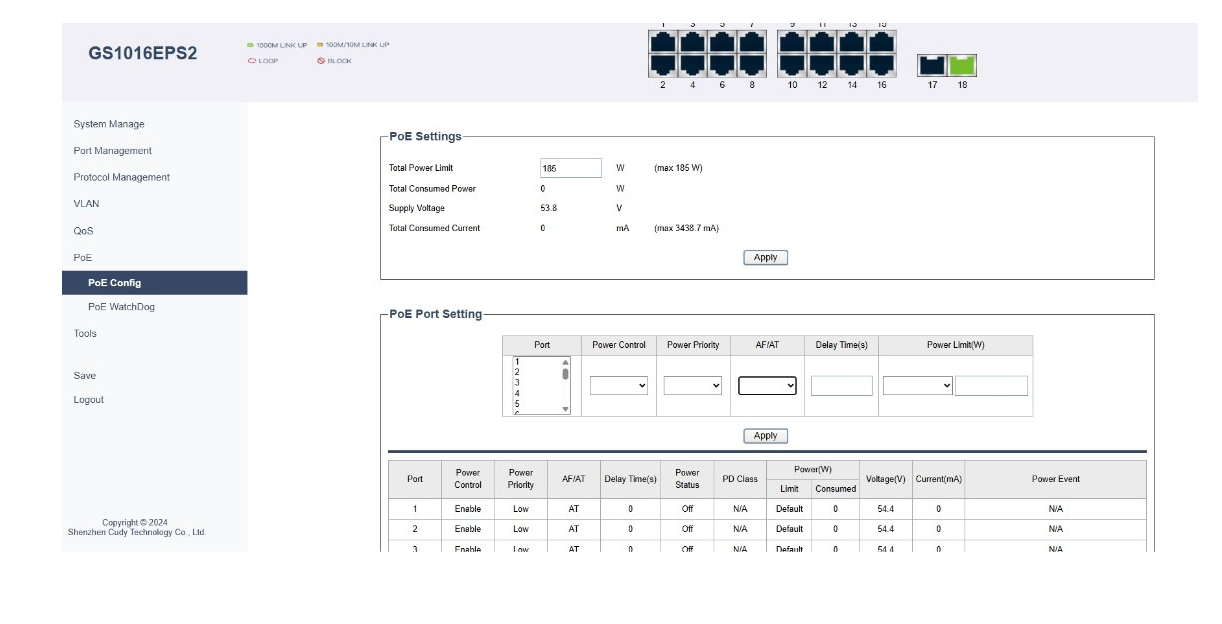Screen dimensions: 1222x624
Task: Open the Protocol Management menu
Action: point(122,177)
